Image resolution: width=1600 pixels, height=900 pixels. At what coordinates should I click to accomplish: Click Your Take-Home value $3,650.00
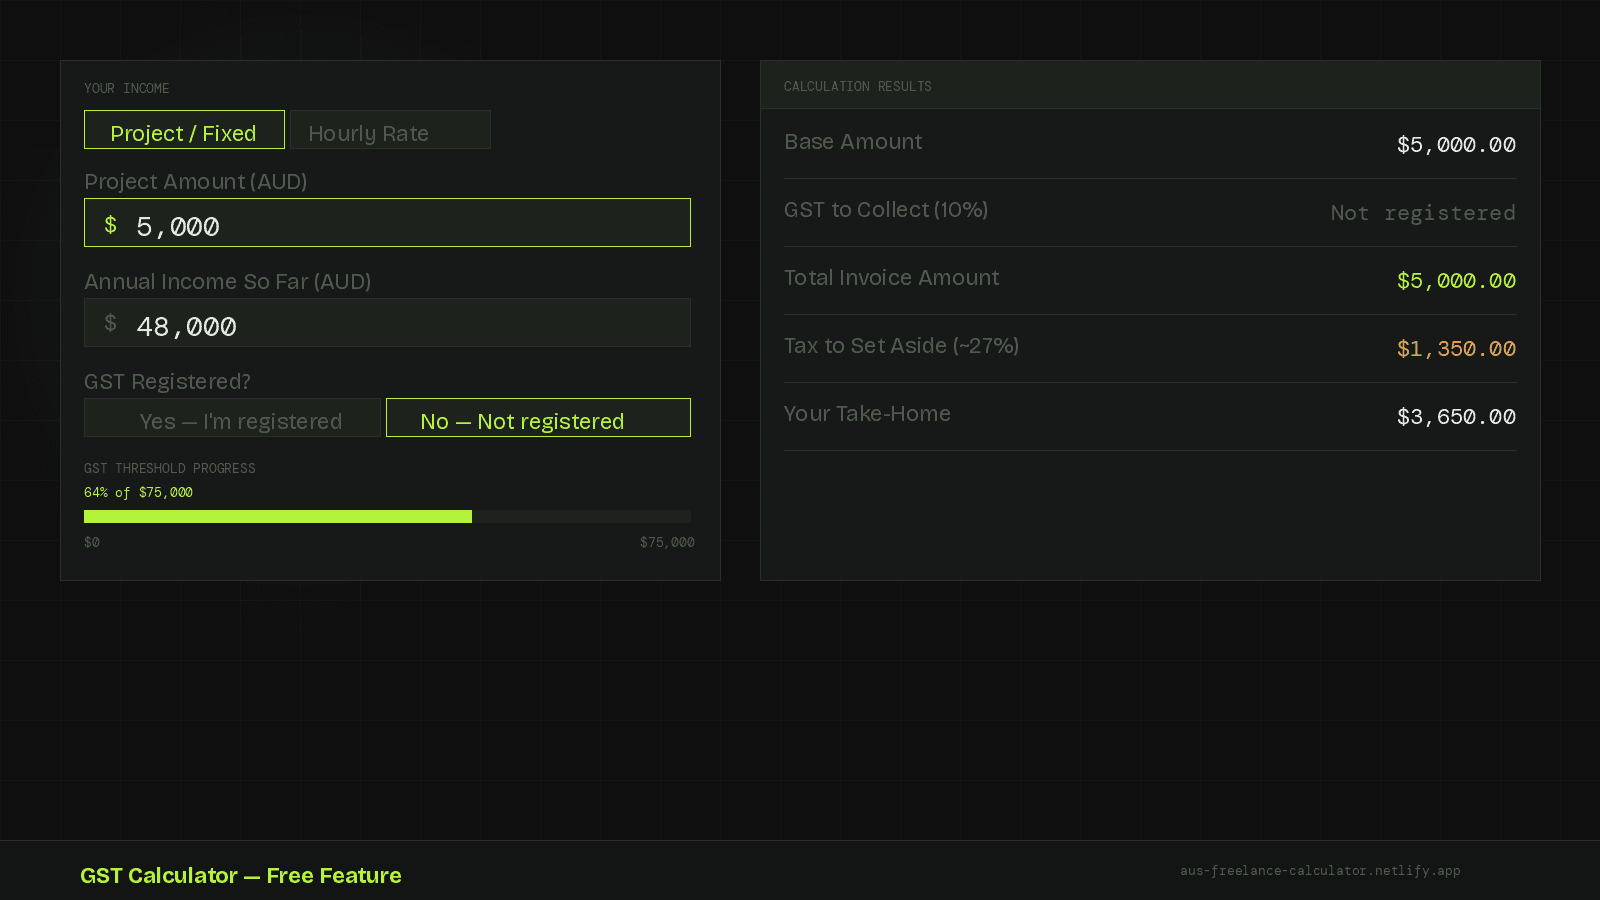[x=1456, y=417]
